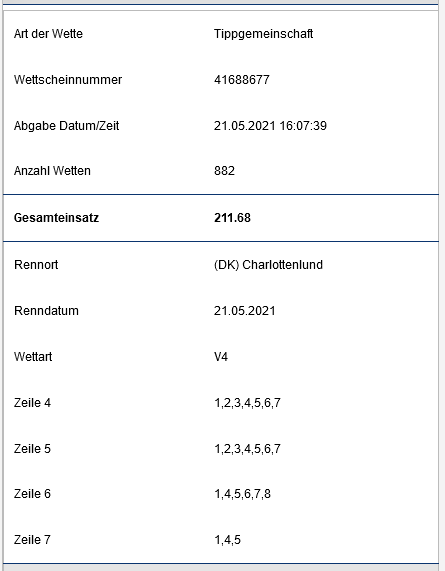Select submission time 21.05.2021 16:07:39
The image size is (445, 571).
click(x=270, y=126)
